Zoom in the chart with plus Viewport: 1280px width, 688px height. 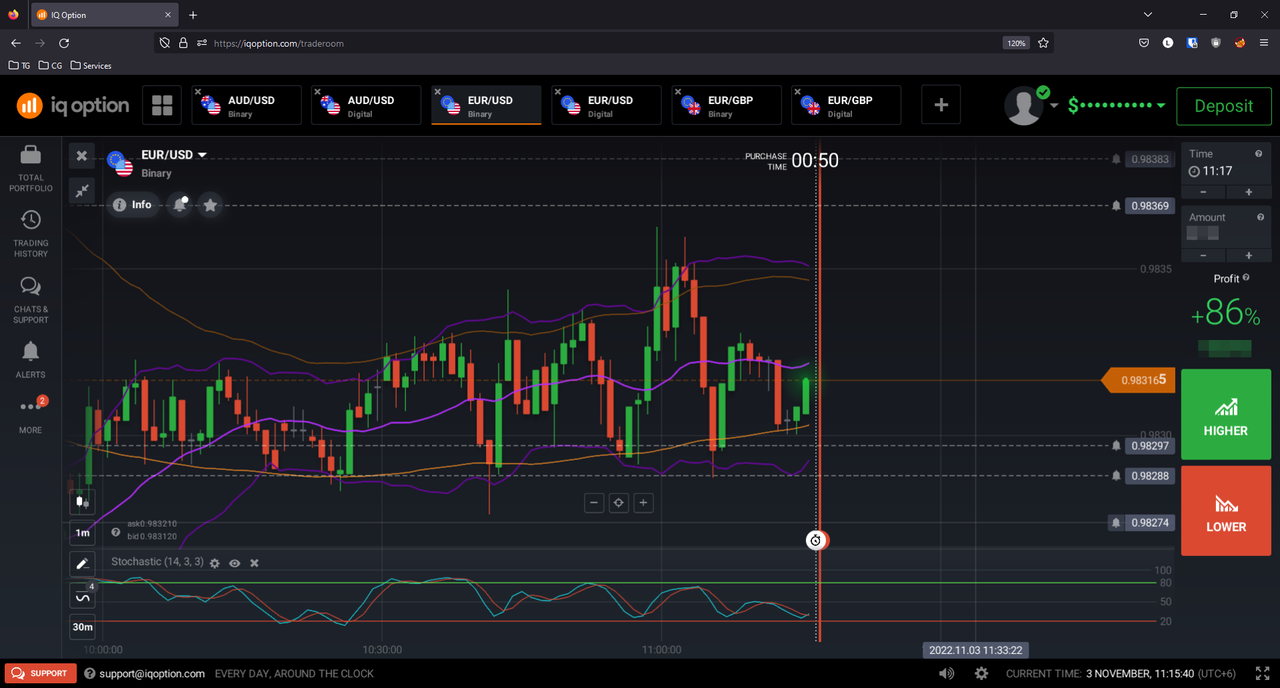644,503
